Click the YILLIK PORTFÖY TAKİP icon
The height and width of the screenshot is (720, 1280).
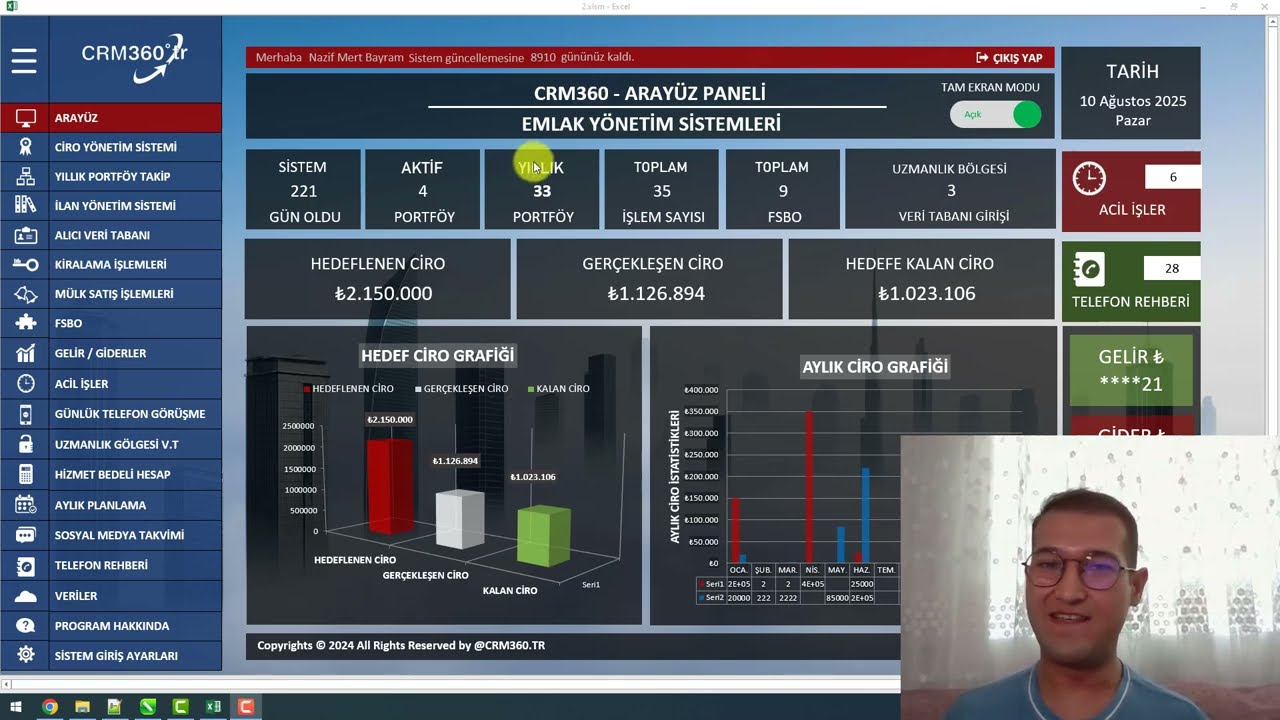pos(26,177)
